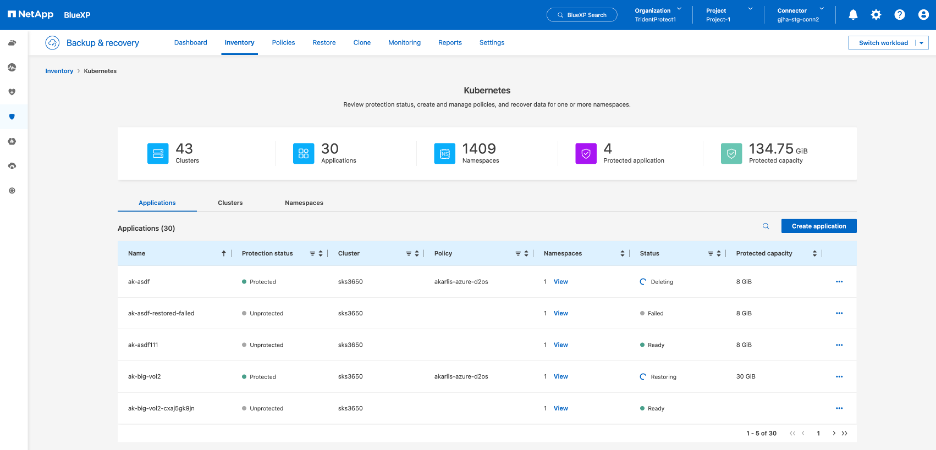Click the search magnifier icon above table
The width and height of the screenshot is (936, 450).
tap(766, 227)
